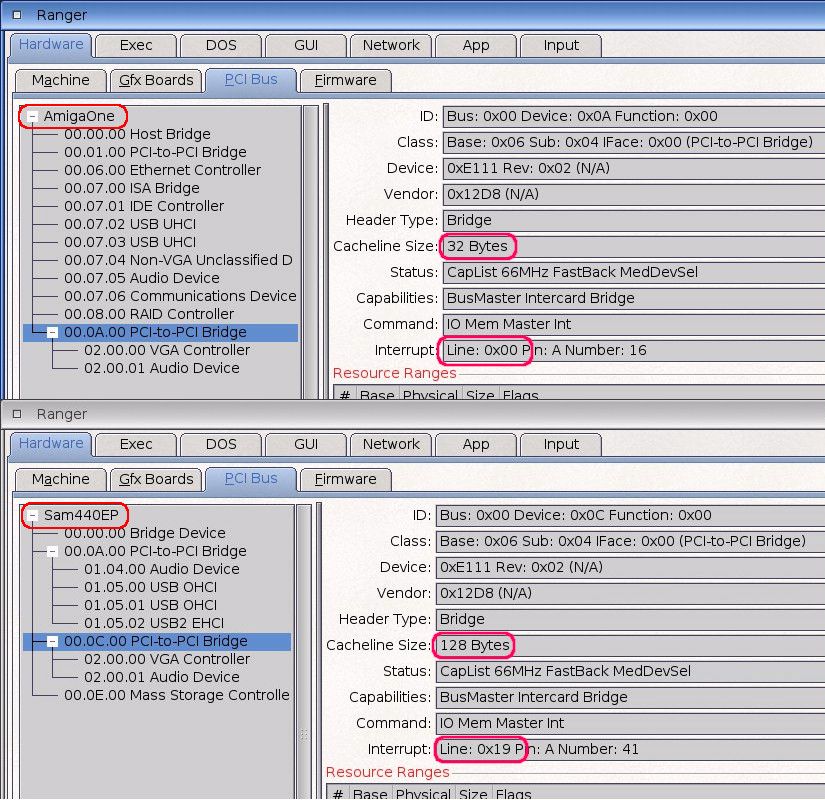Click the Interrupt field showing Line: 0x19
This screenshot has width=825, height=800.
(630, 749)
